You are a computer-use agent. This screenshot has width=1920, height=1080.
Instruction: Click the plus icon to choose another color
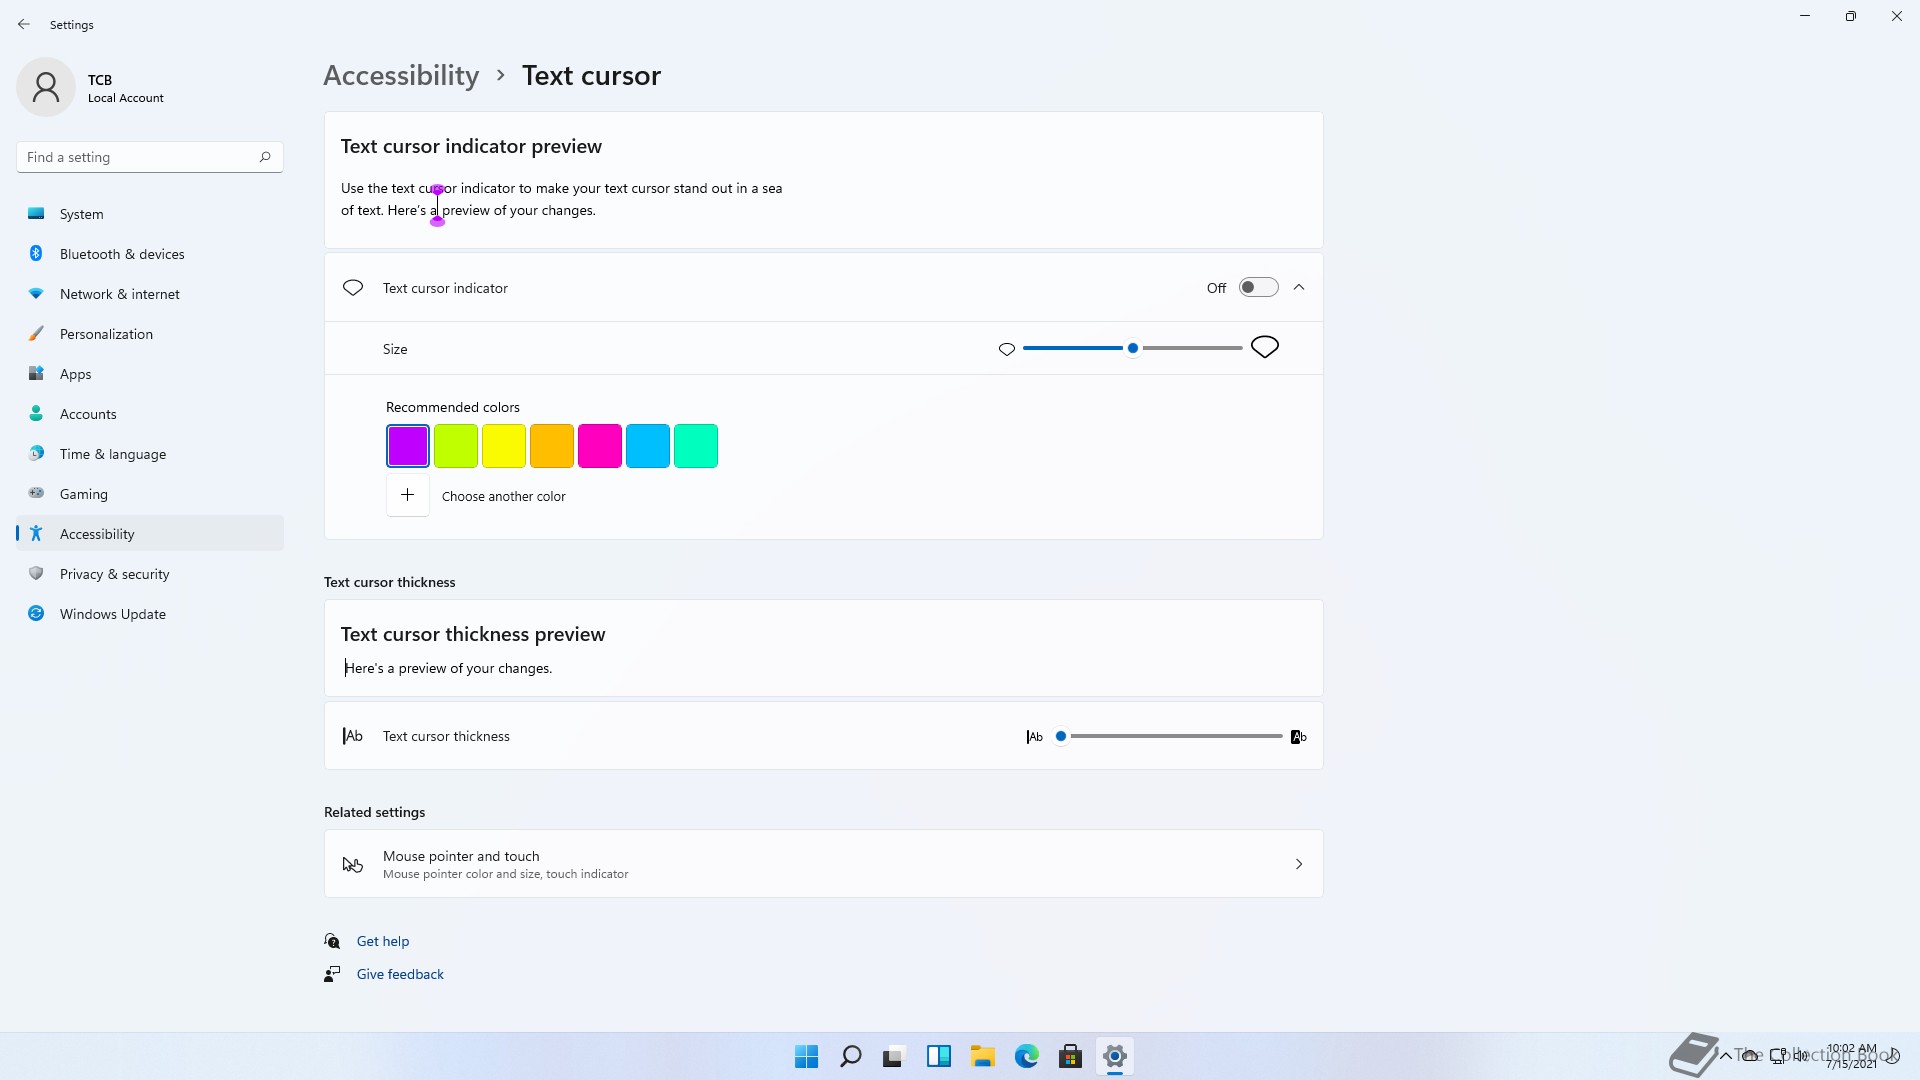click(407, 495)
